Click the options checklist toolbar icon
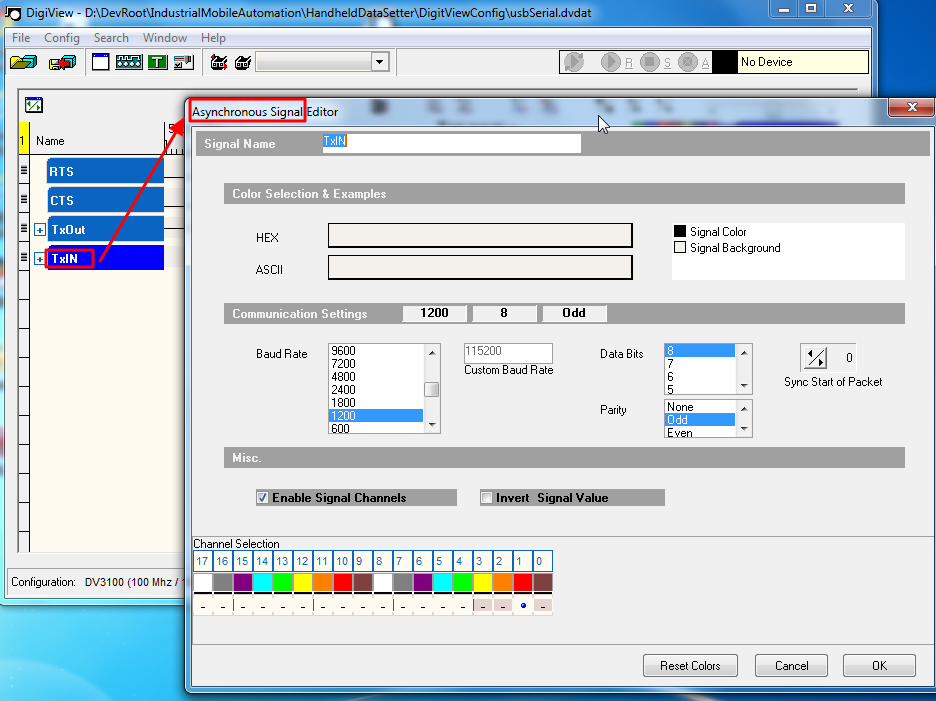This screenshot has height=701, width=936. click(184, 62)
